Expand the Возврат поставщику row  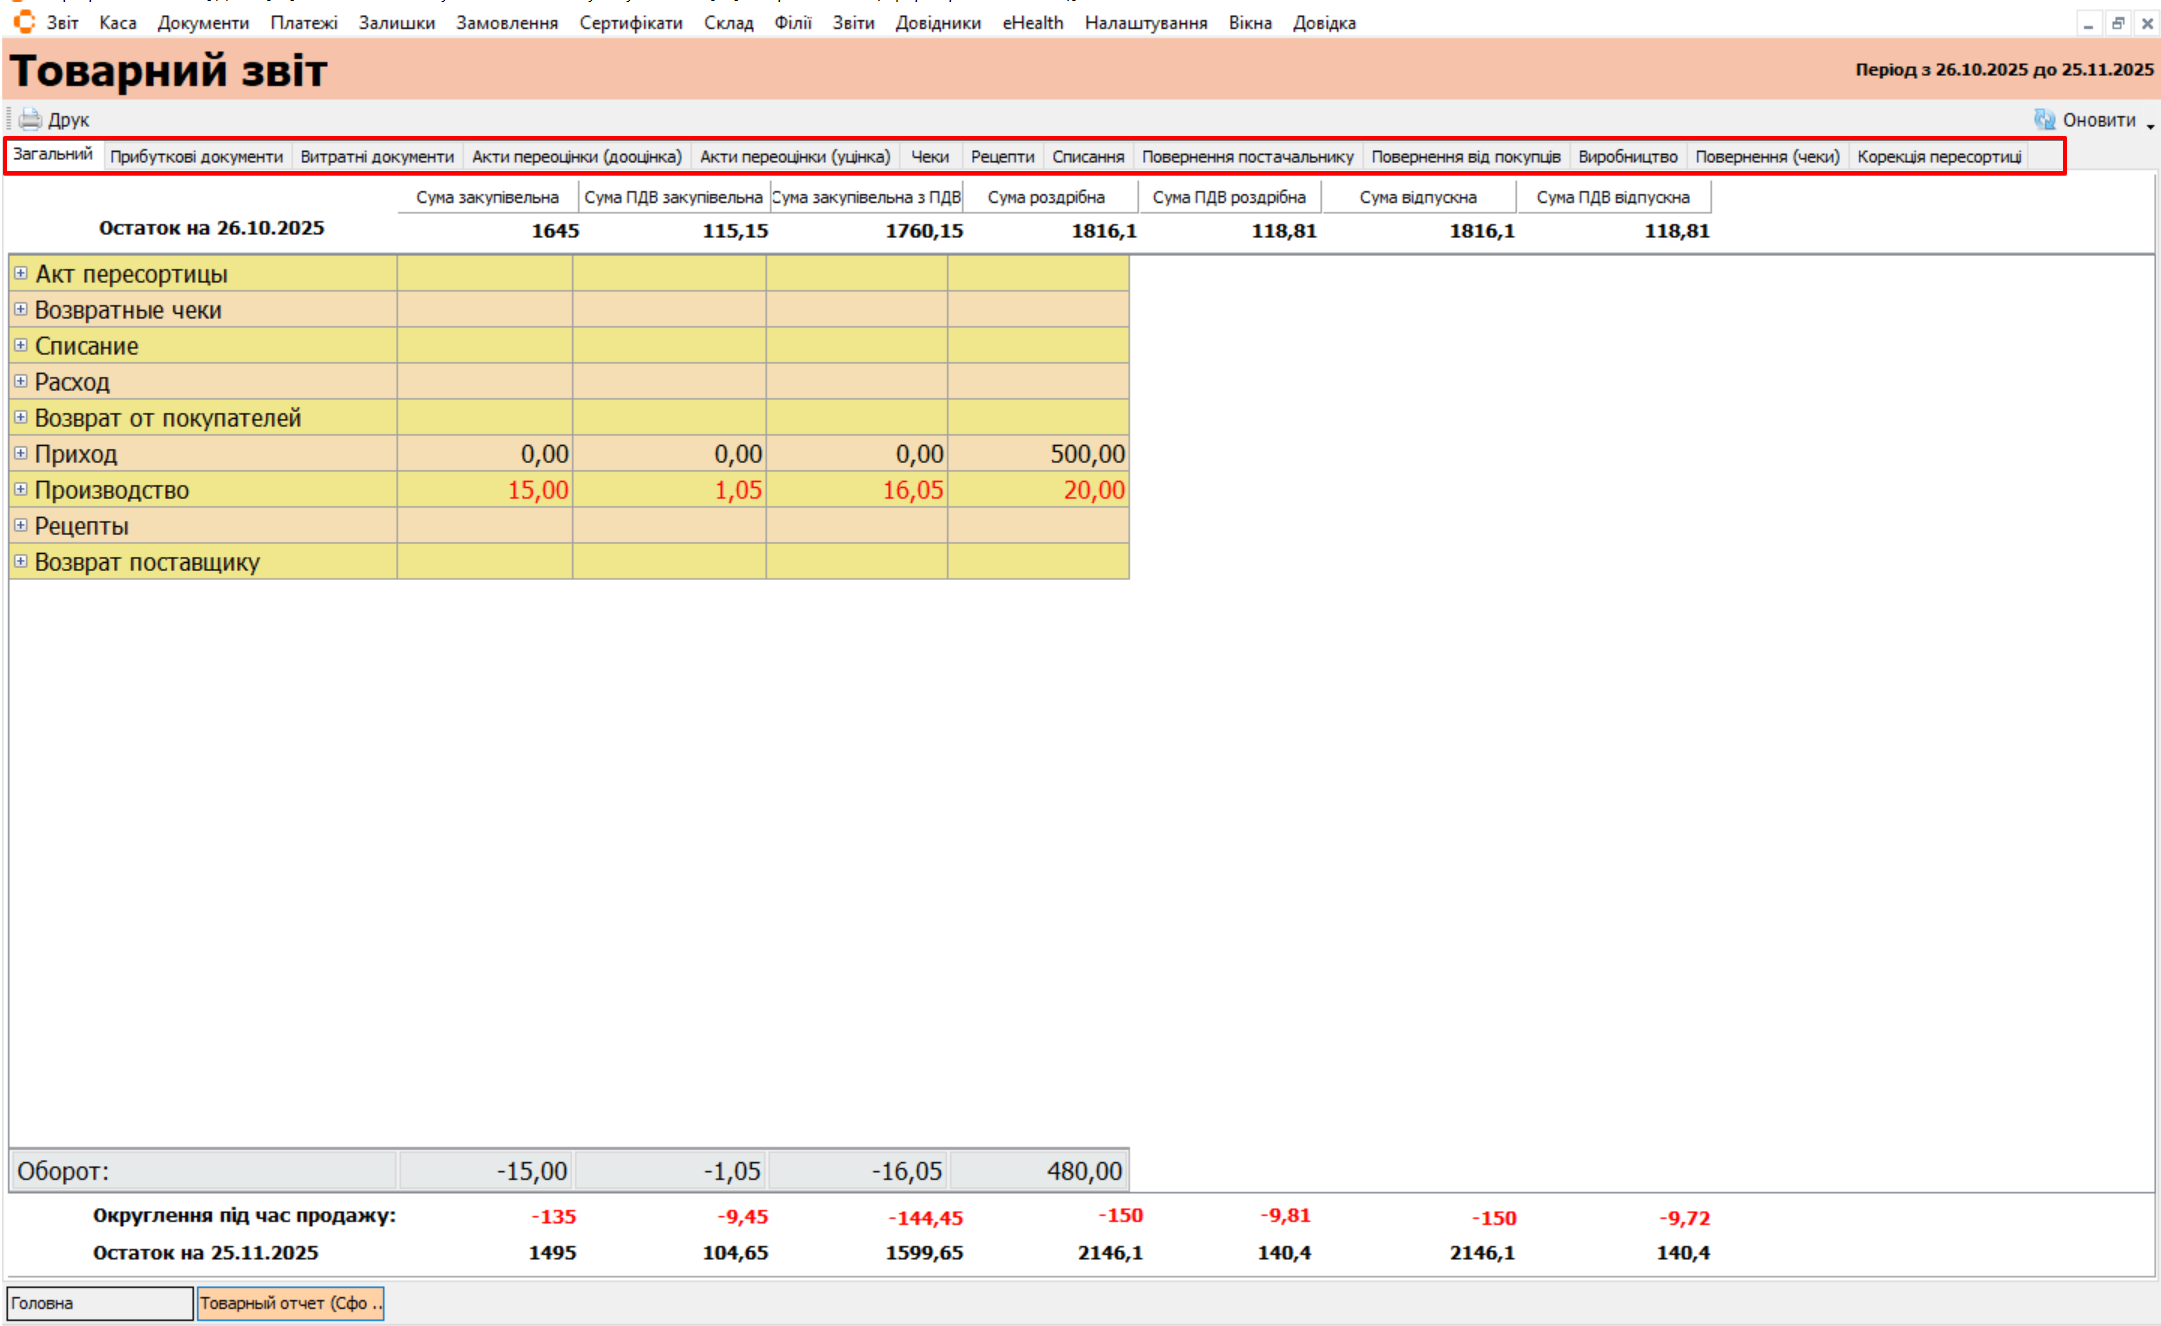click(20, 561)
